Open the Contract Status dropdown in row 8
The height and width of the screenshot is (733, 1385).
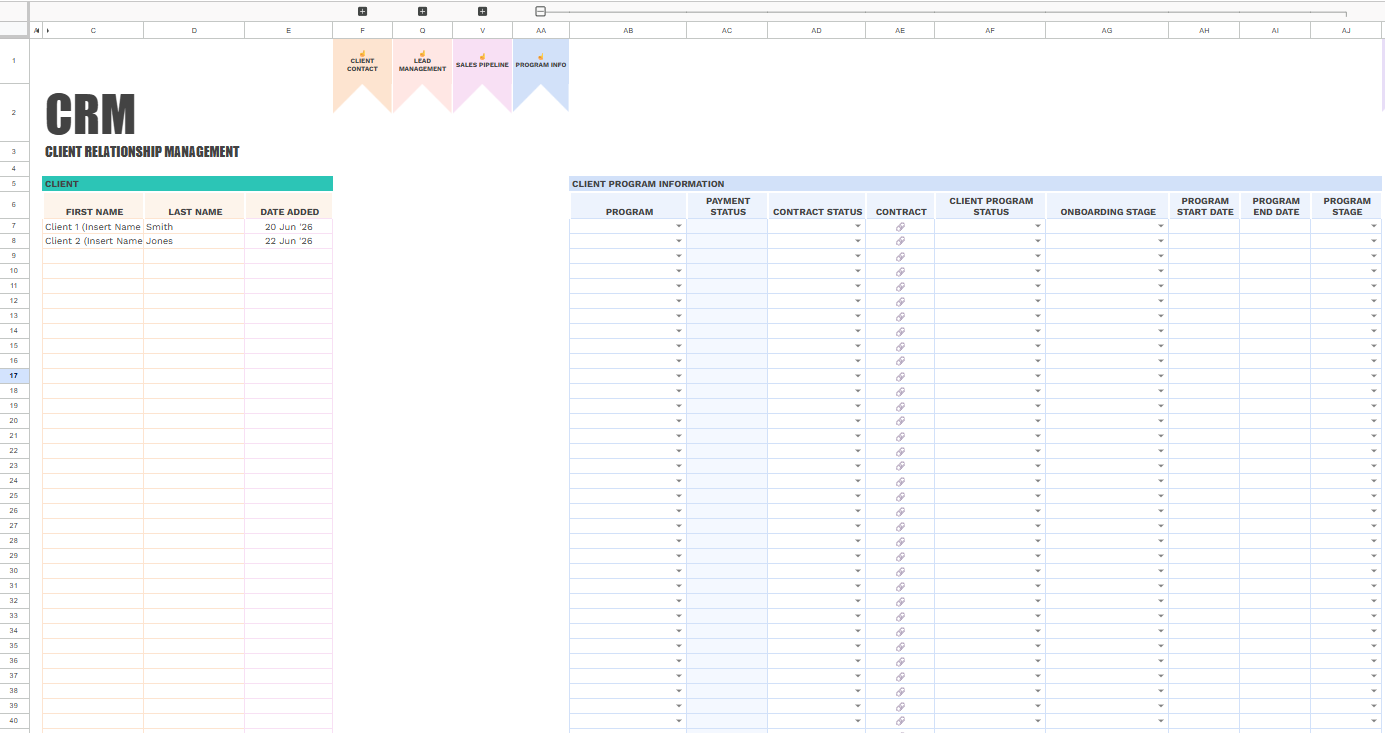tap(858, 242)
